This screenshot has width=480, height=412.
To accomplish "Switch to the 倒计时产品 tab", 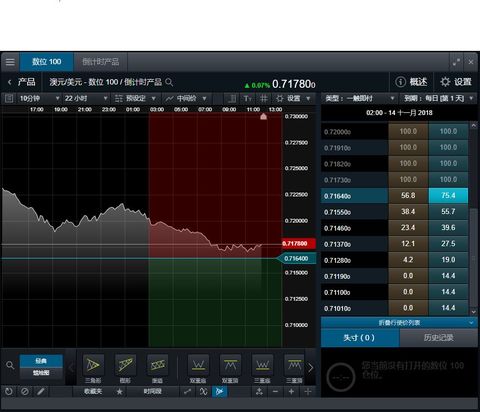I will pyautogui.click(x=100, y=62).
